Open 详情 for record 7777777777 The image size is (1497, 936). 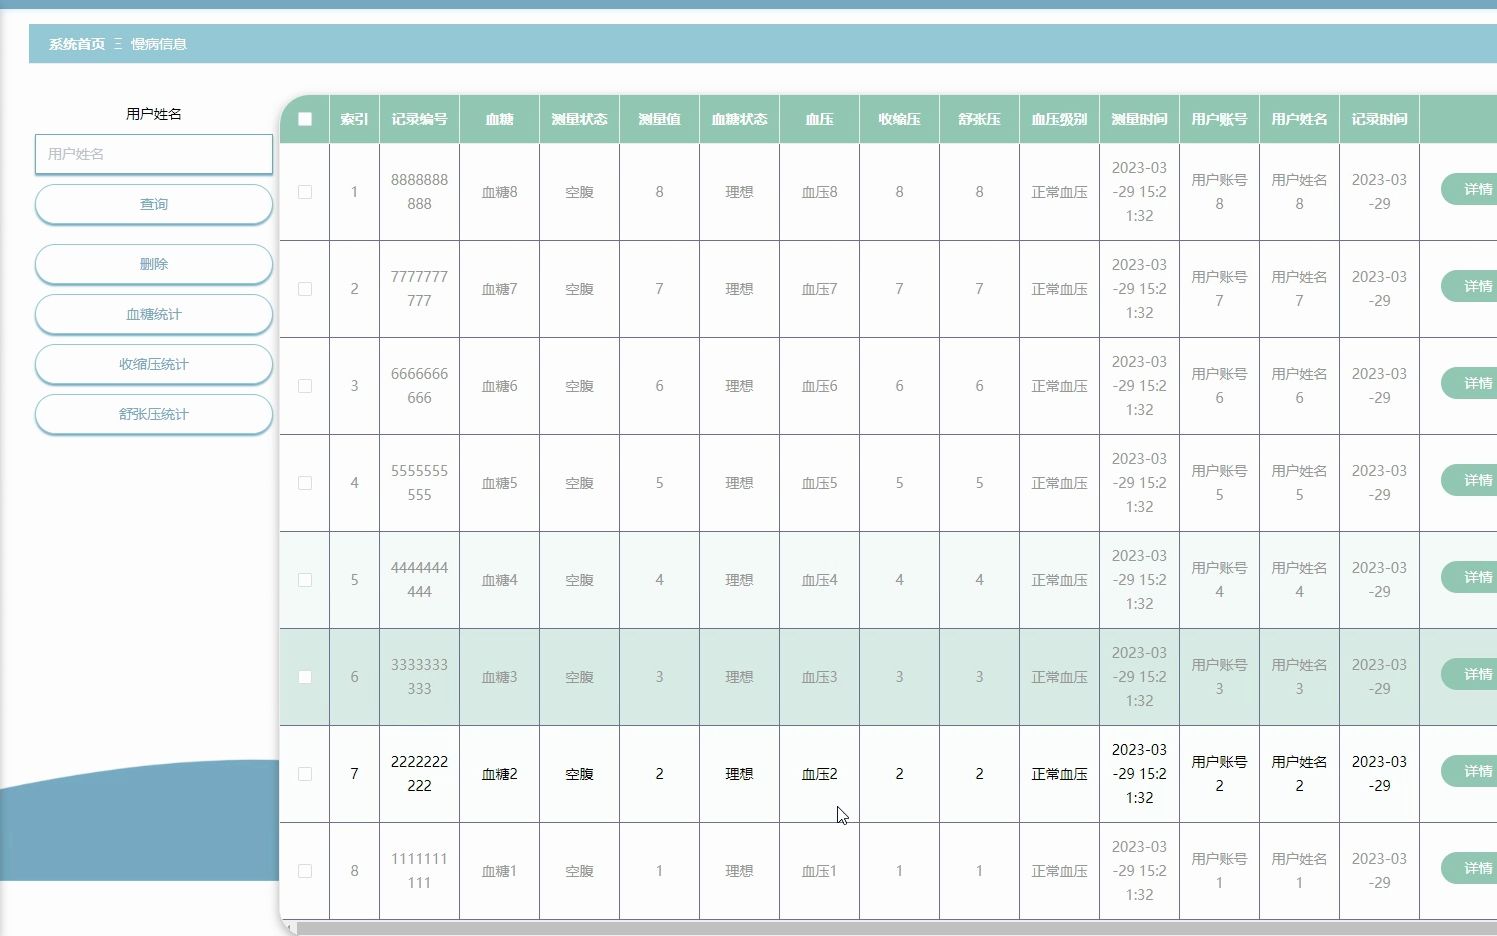[x=1471, y=286]
